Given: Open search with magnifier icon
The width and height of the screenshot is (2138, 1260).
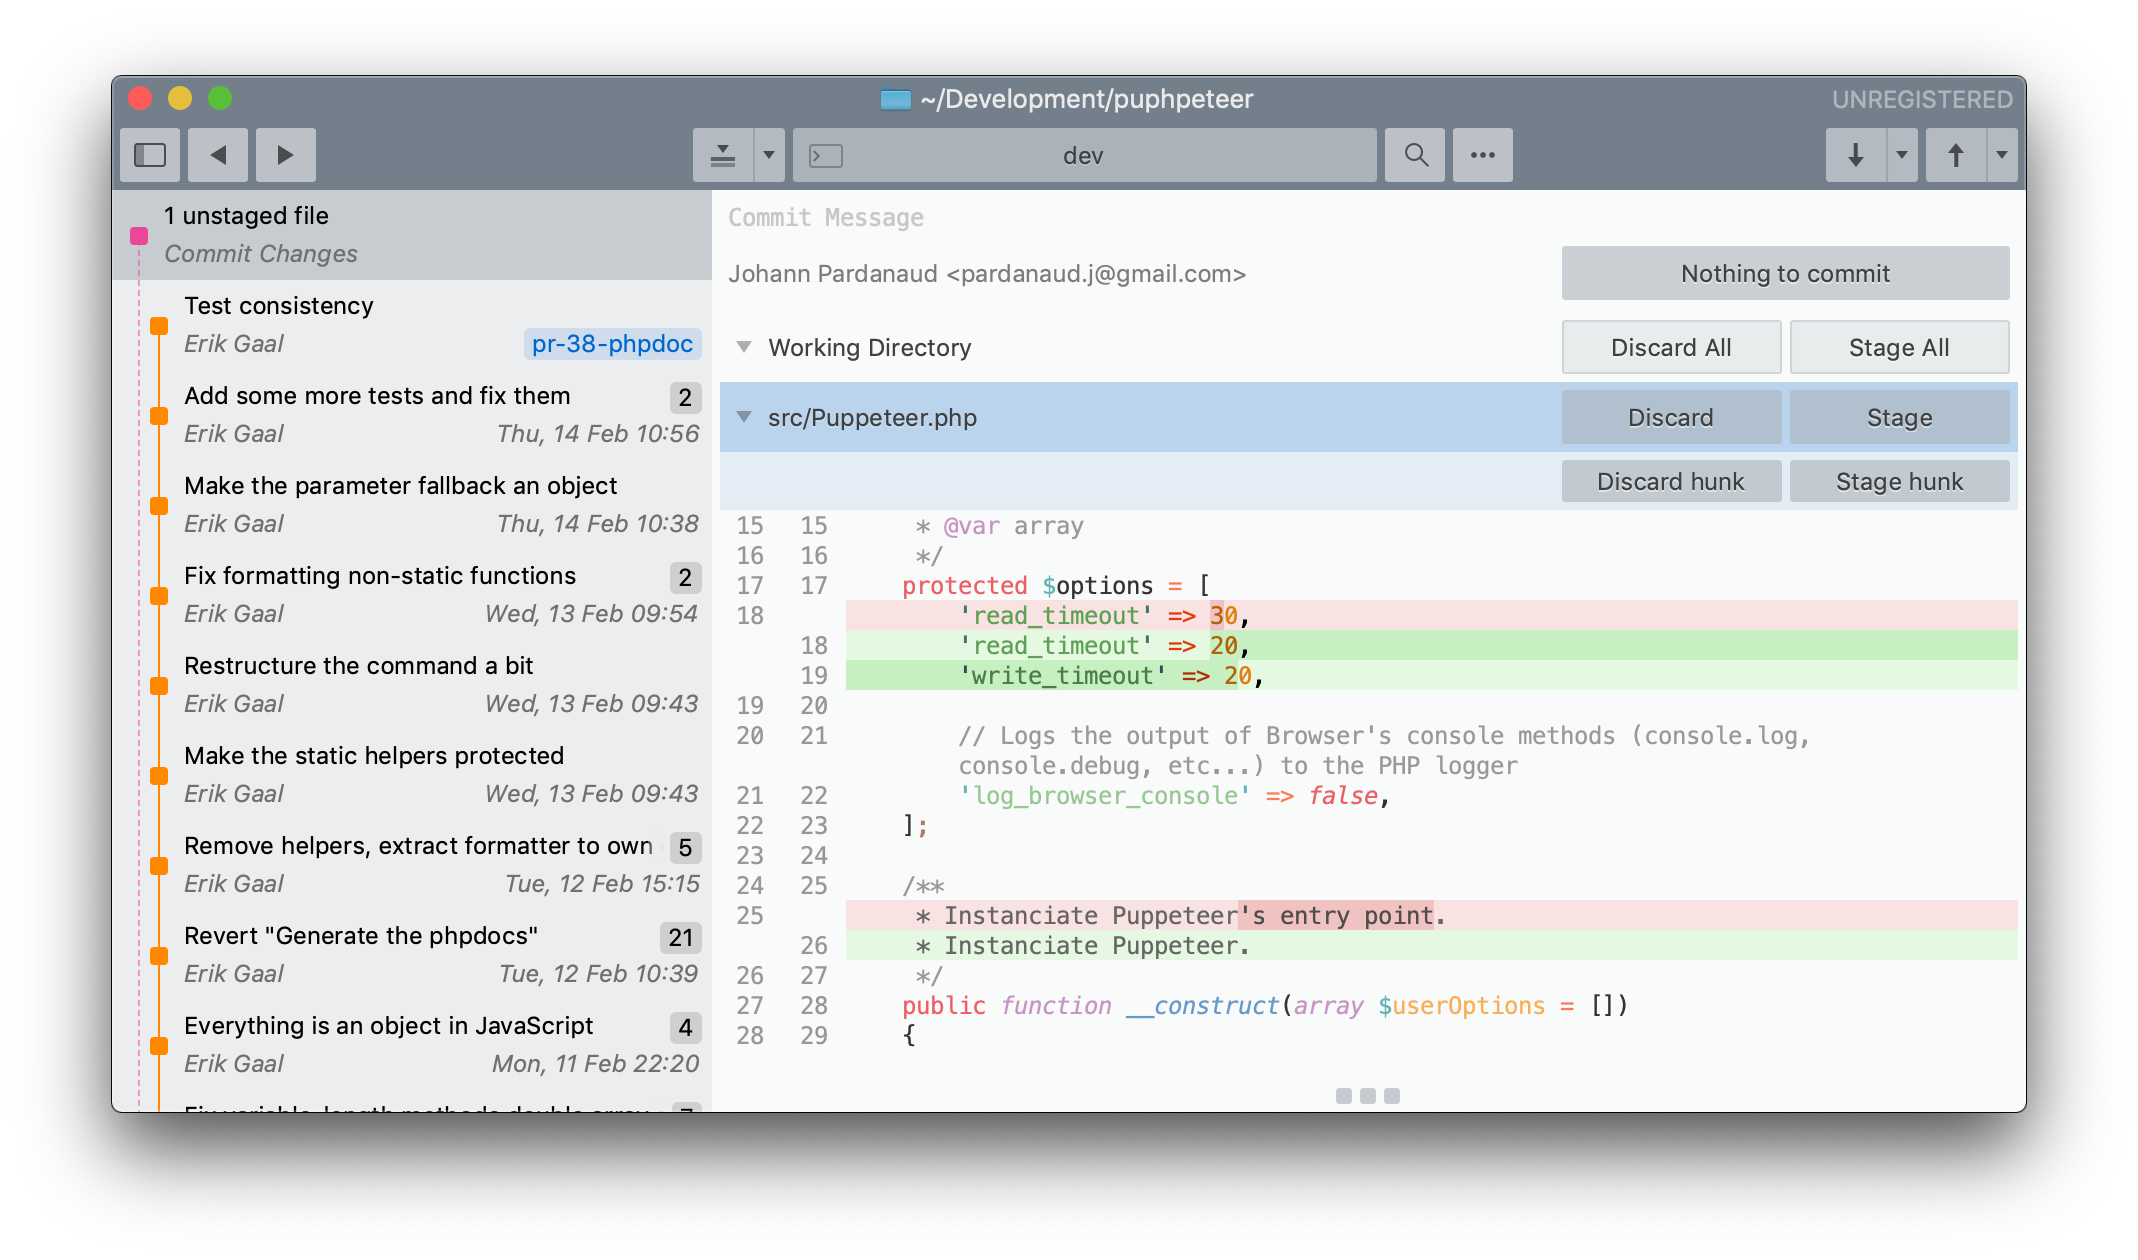Looking at the screenshot, I should click(x=1415, y=155).
